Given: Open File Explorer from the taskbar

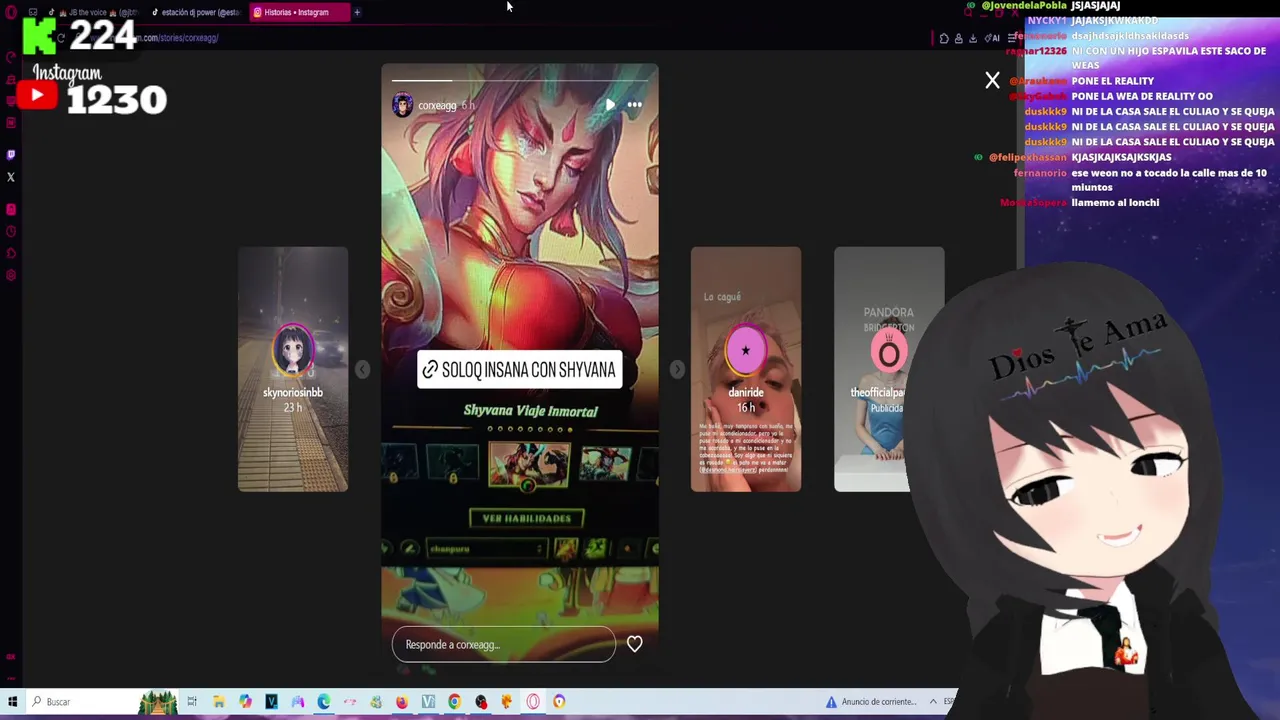Looking at the screenshot, I should click(218, 701).
